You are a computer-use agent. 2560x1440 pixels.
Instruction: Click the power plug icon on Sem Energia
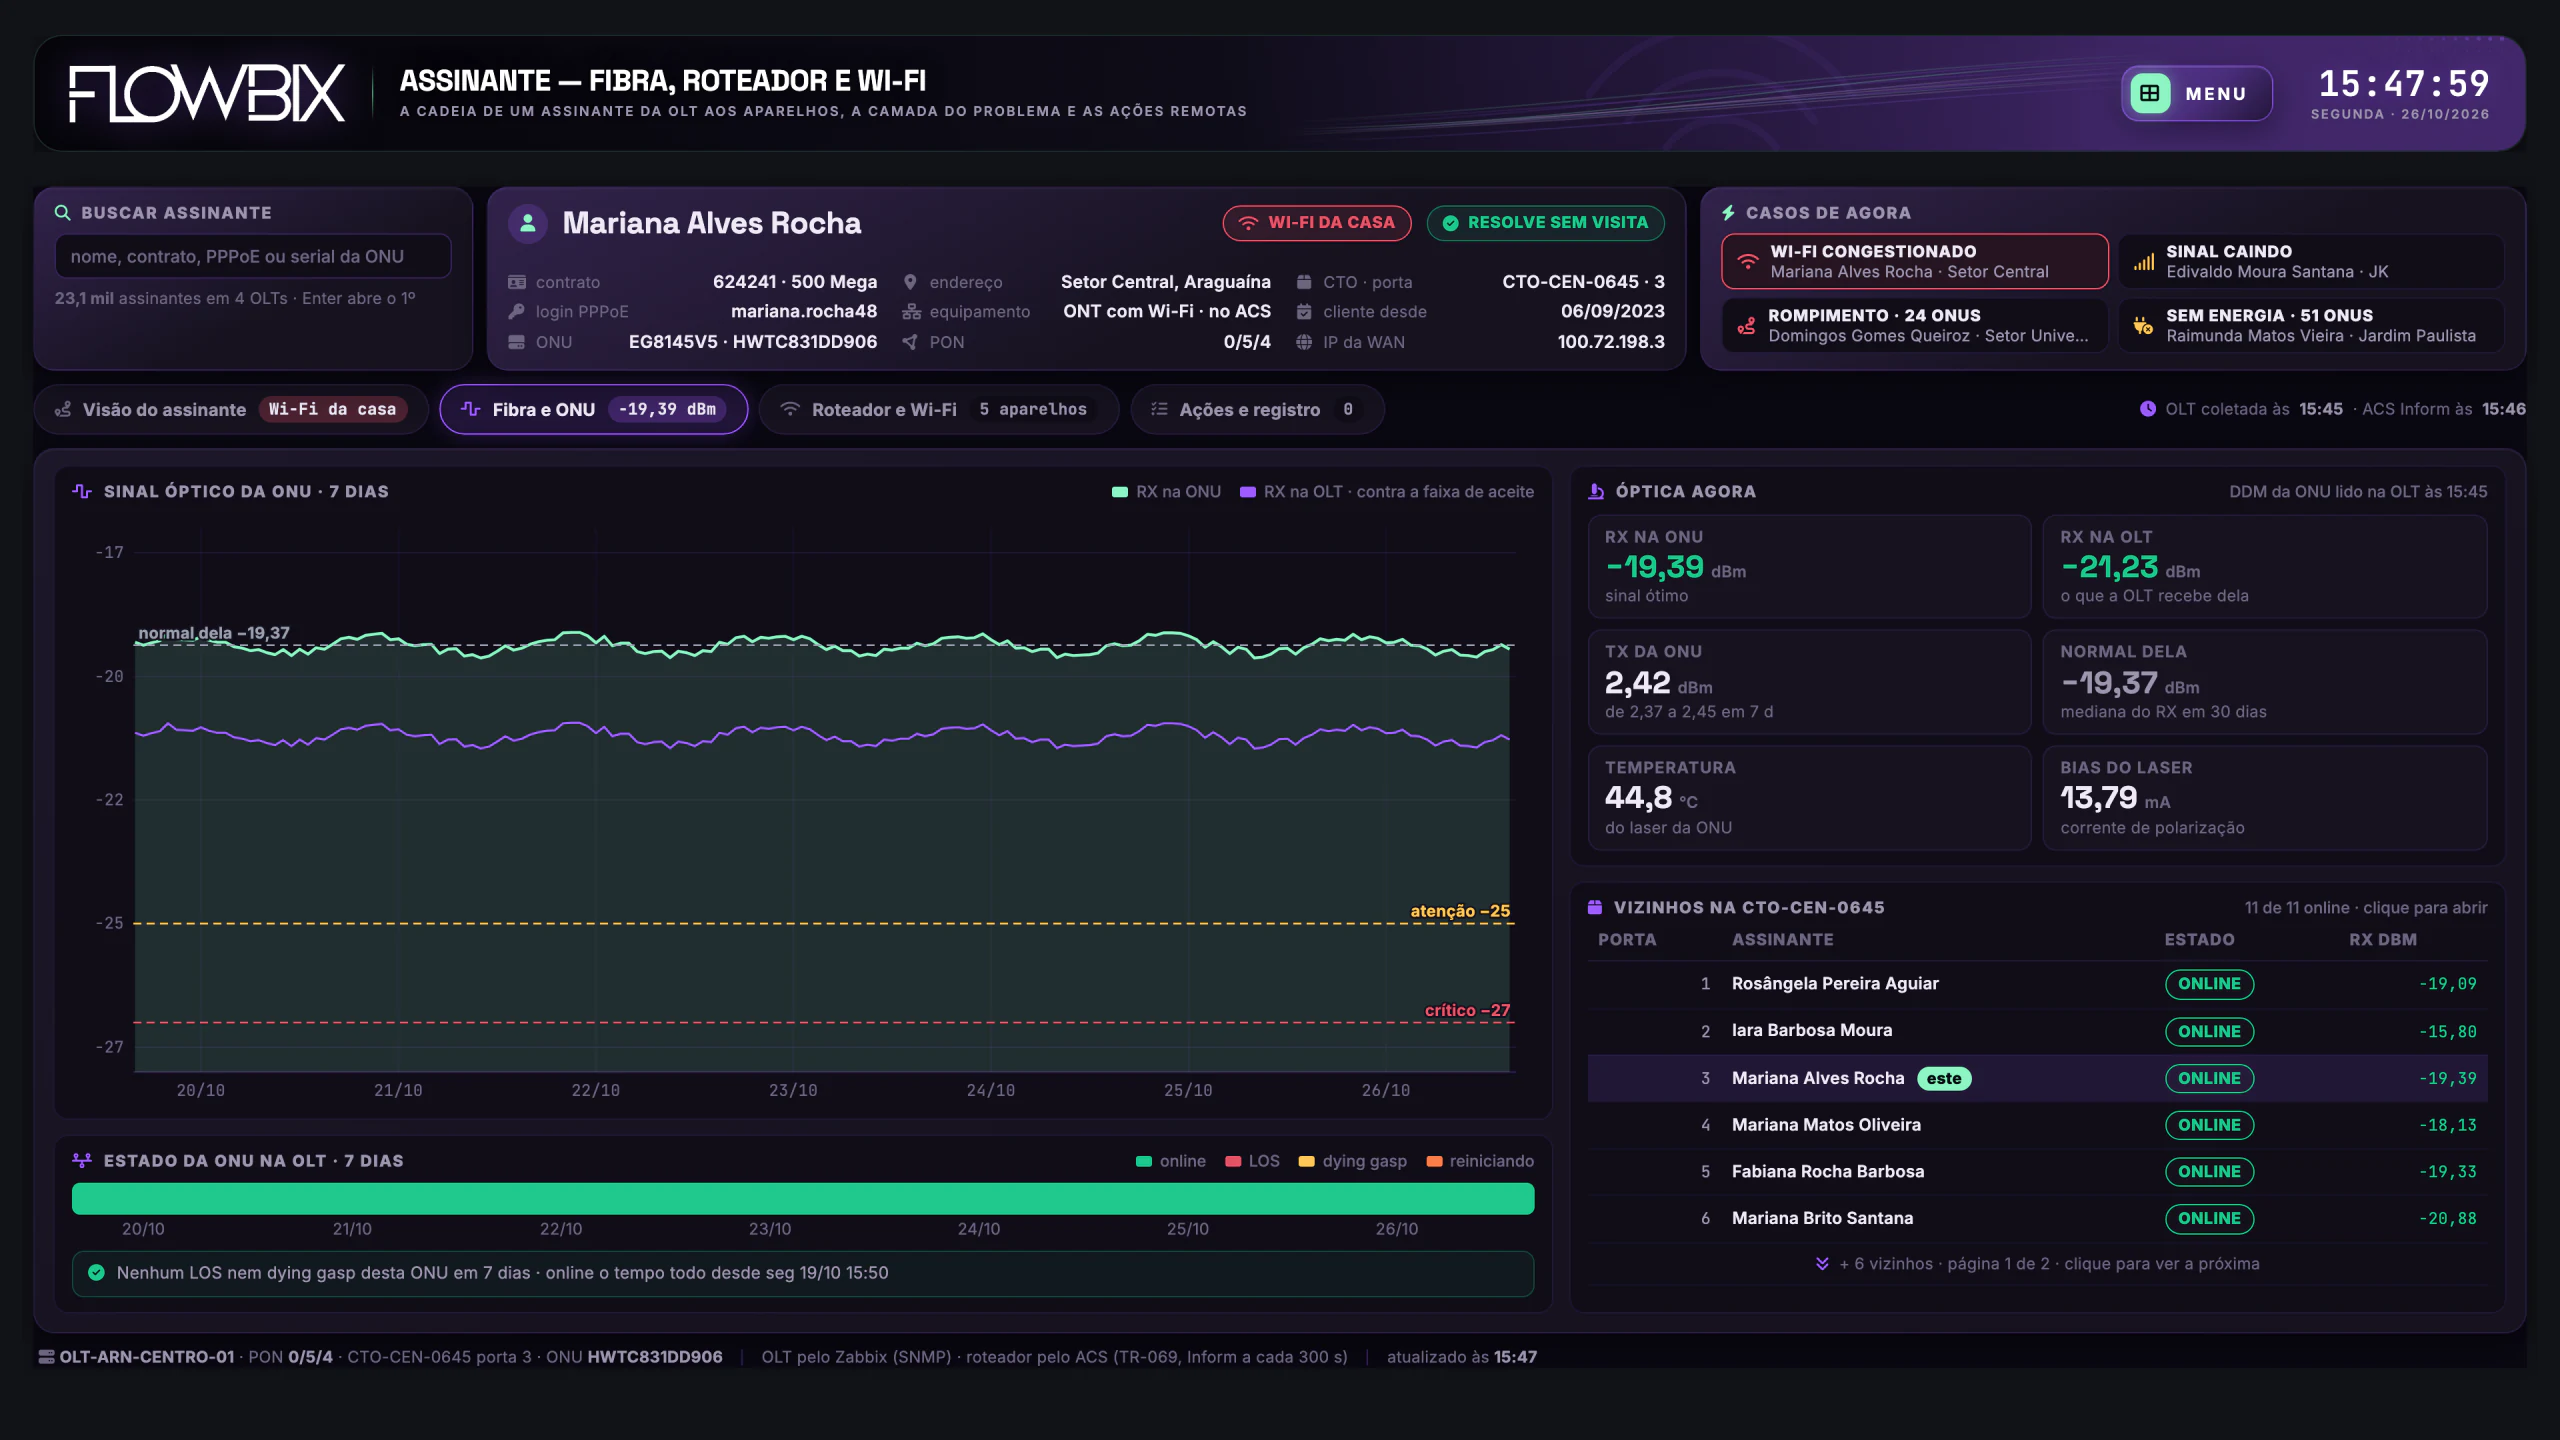click(x=2143, y=326)
